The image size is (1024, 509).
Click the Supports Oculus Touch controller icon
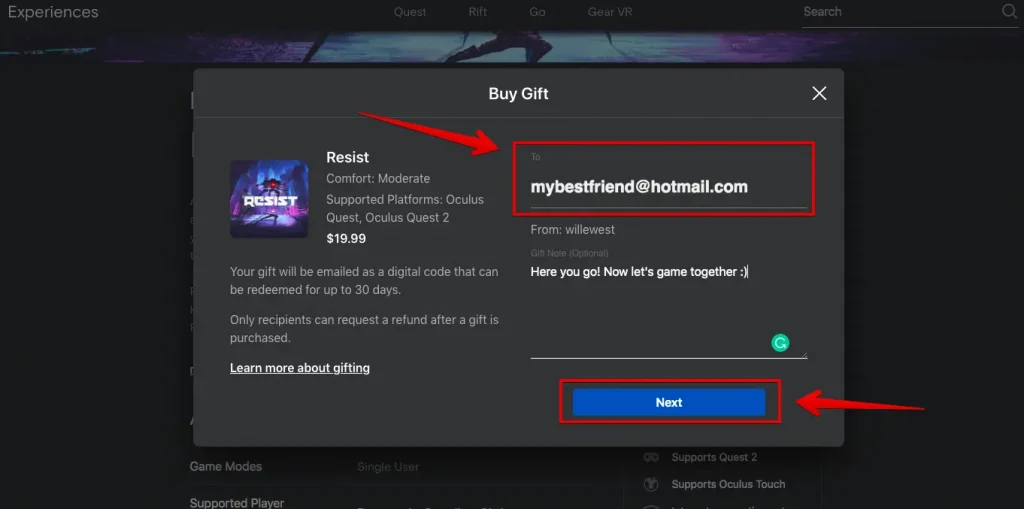pyautogui.click(x=651, y=484)
